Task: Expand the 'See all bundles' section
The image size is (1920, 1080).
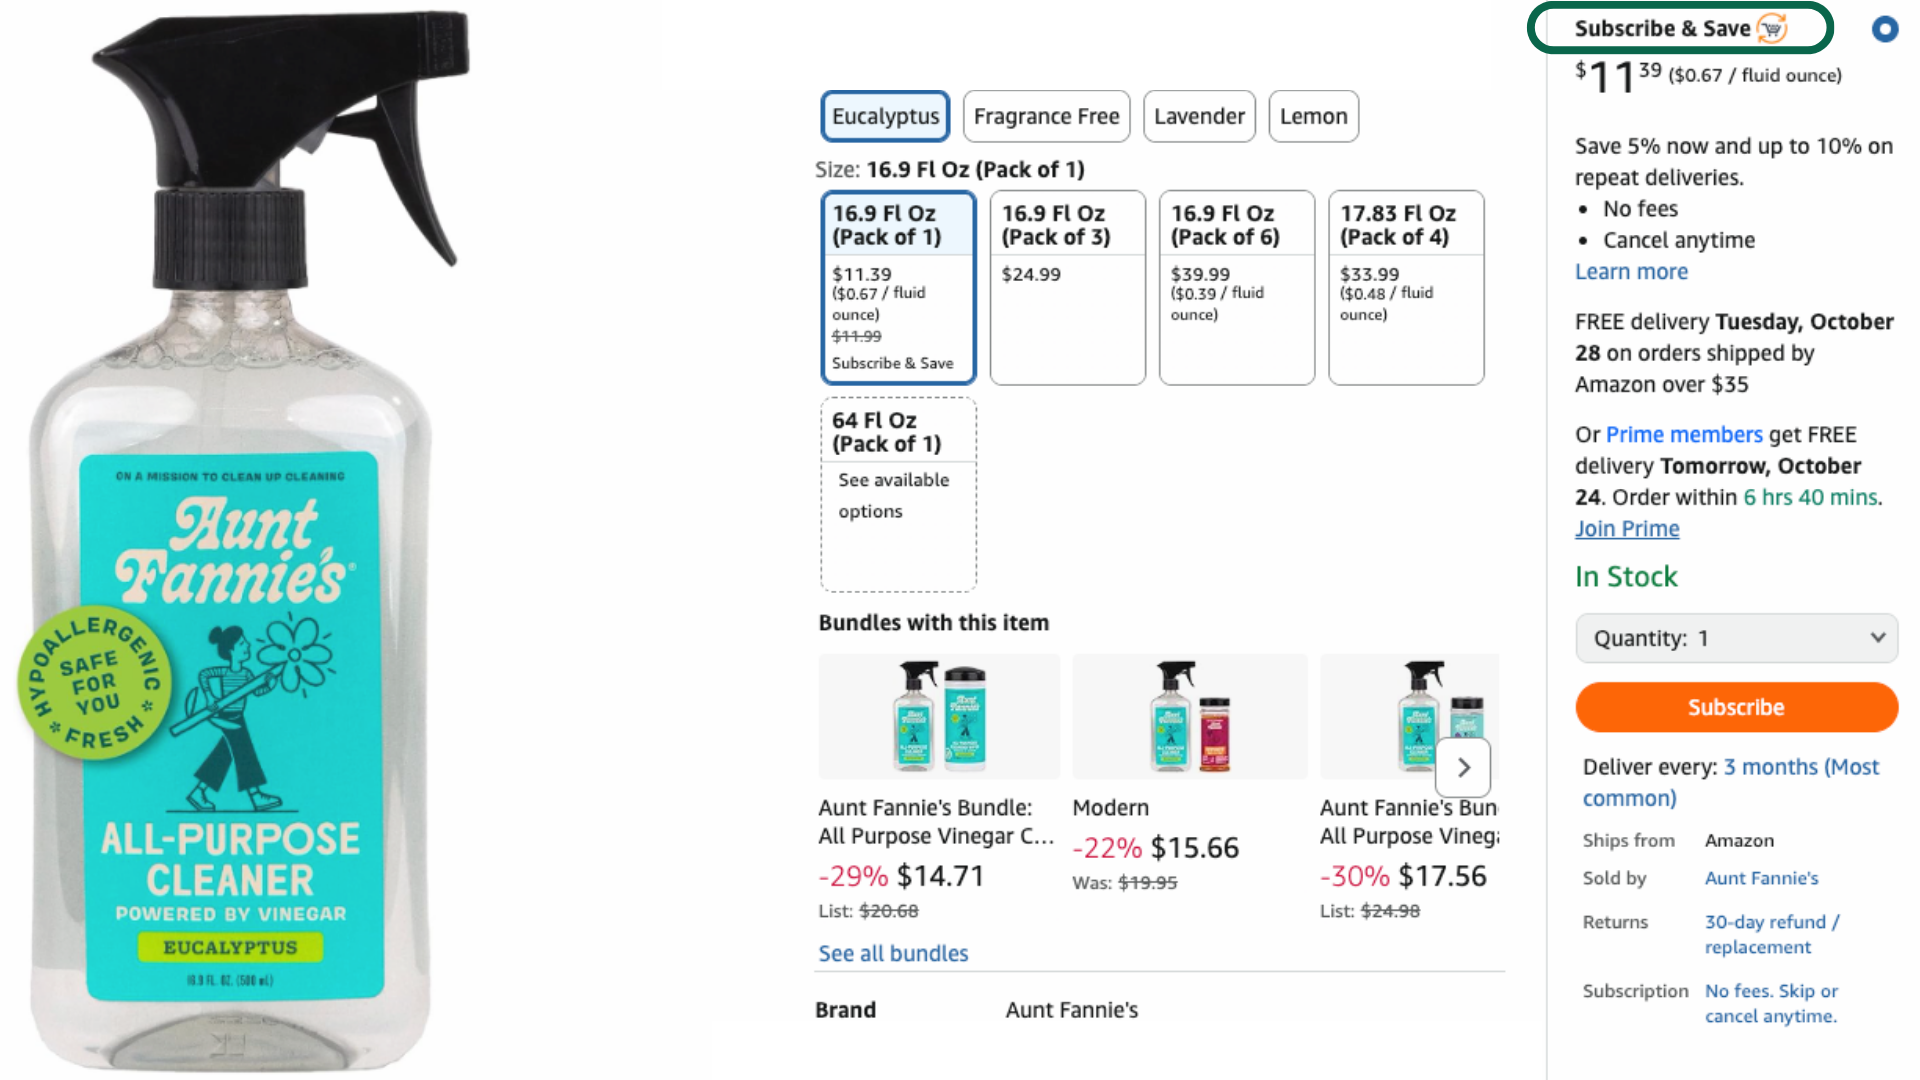Action: coord(892,953)
